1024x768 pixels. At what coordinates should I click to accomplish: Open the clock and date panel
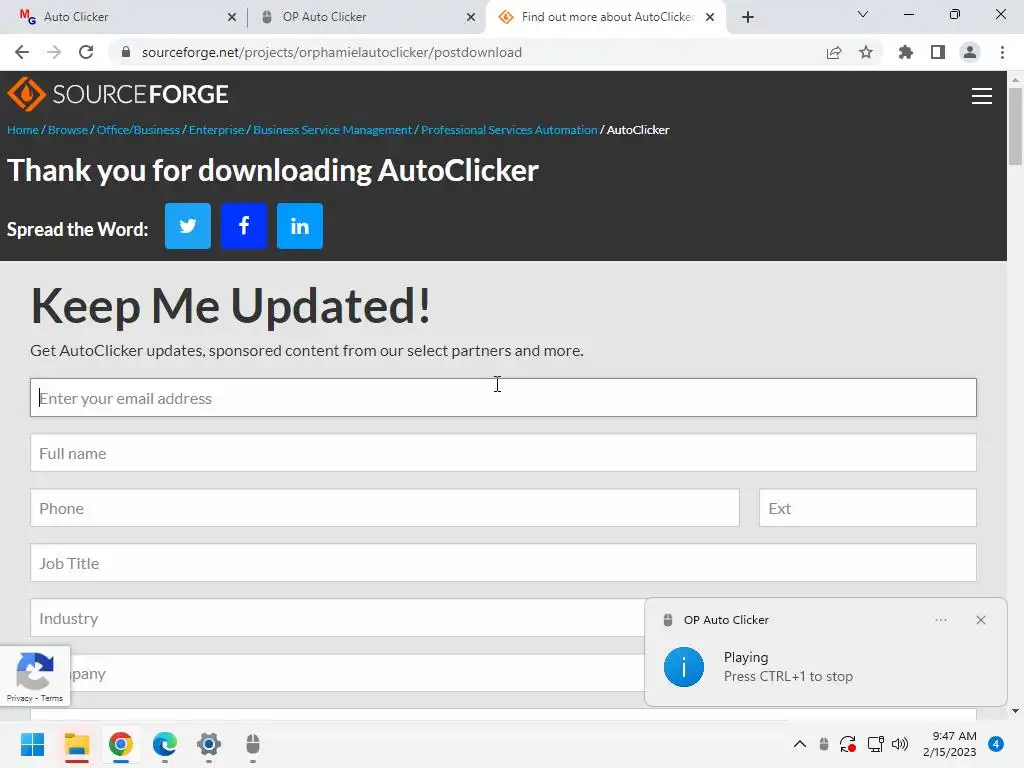950,744
